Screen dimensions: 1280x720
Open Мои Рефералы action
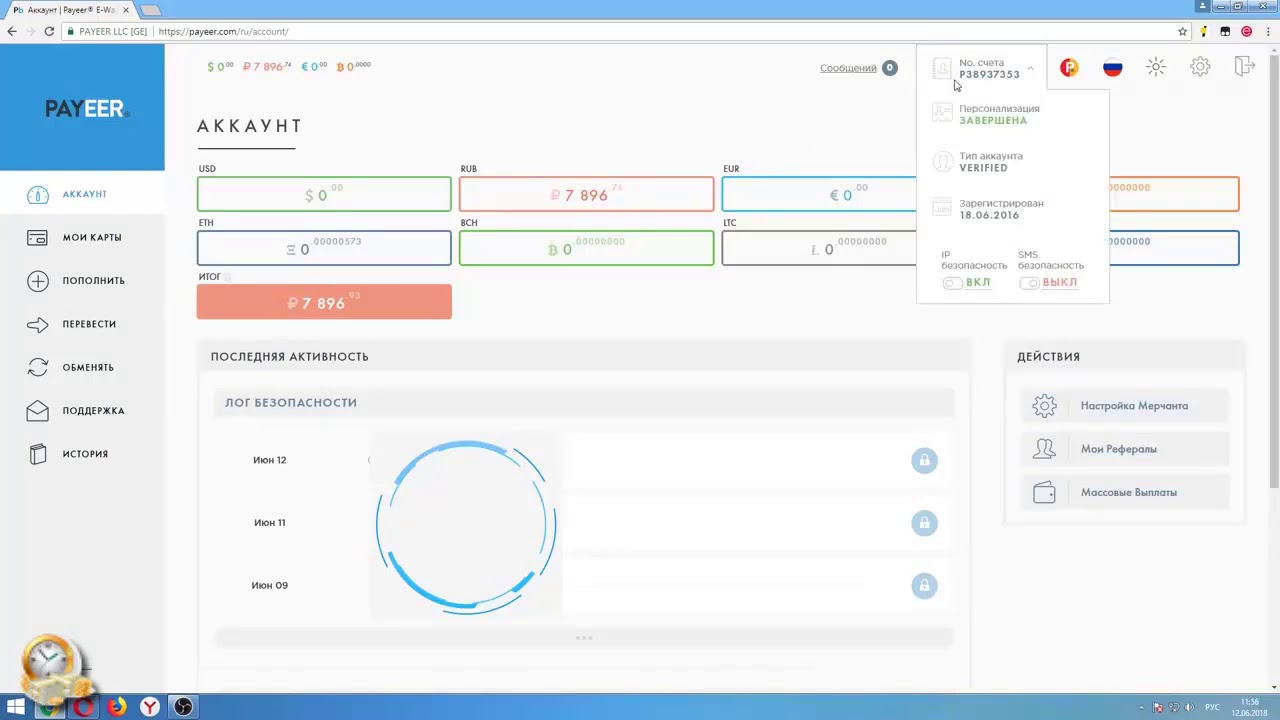1125,449
